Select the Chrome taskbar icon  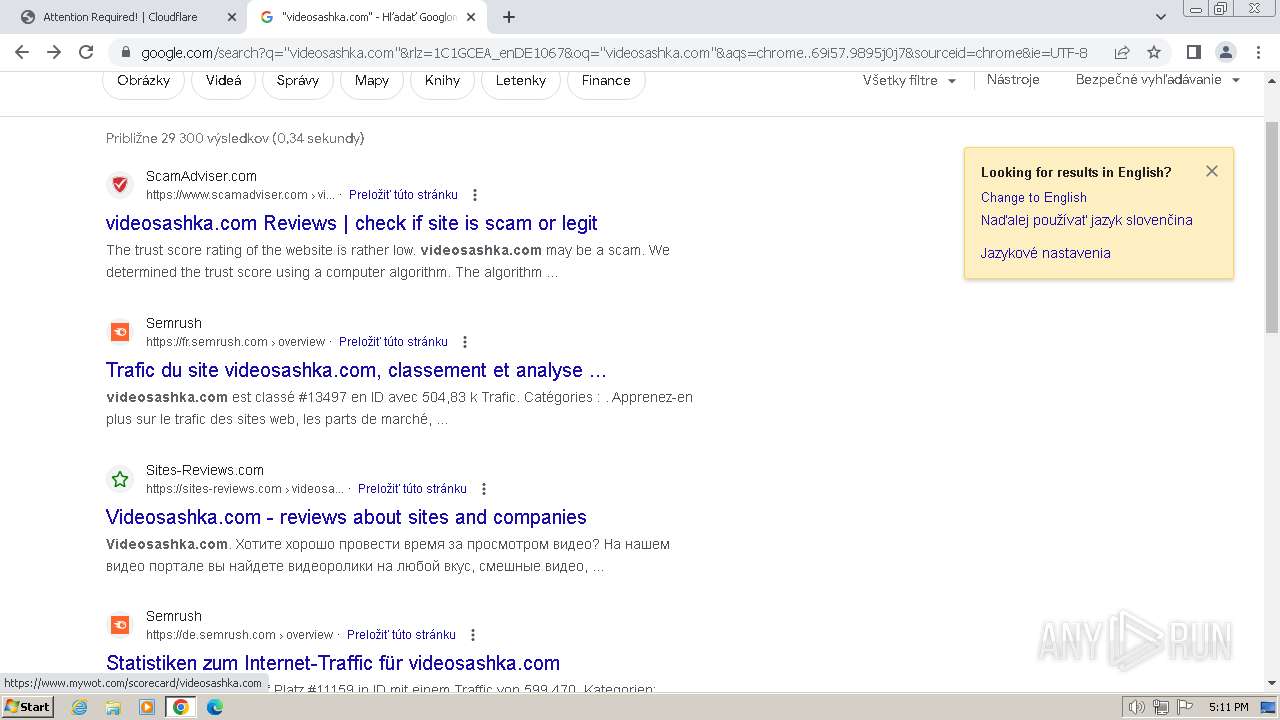(x=181, y=707)
